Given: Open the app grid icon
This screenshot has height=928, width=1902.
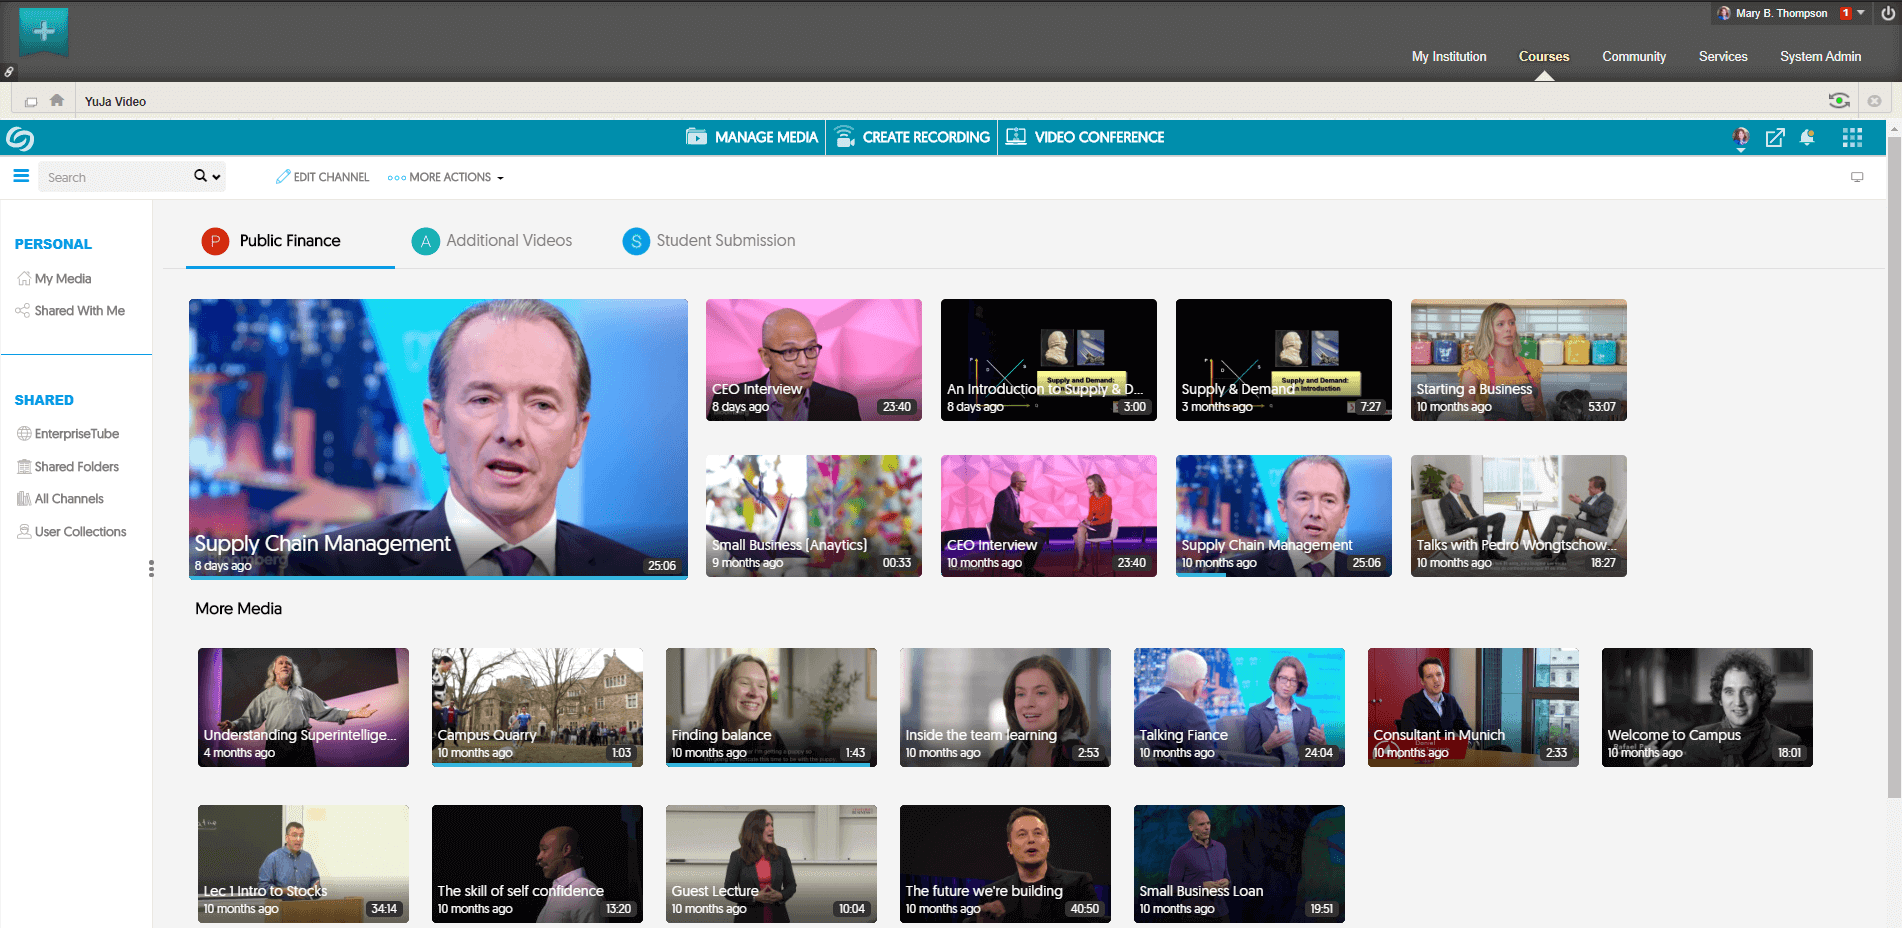Looking at the screenshot, I should point(1852,137).
